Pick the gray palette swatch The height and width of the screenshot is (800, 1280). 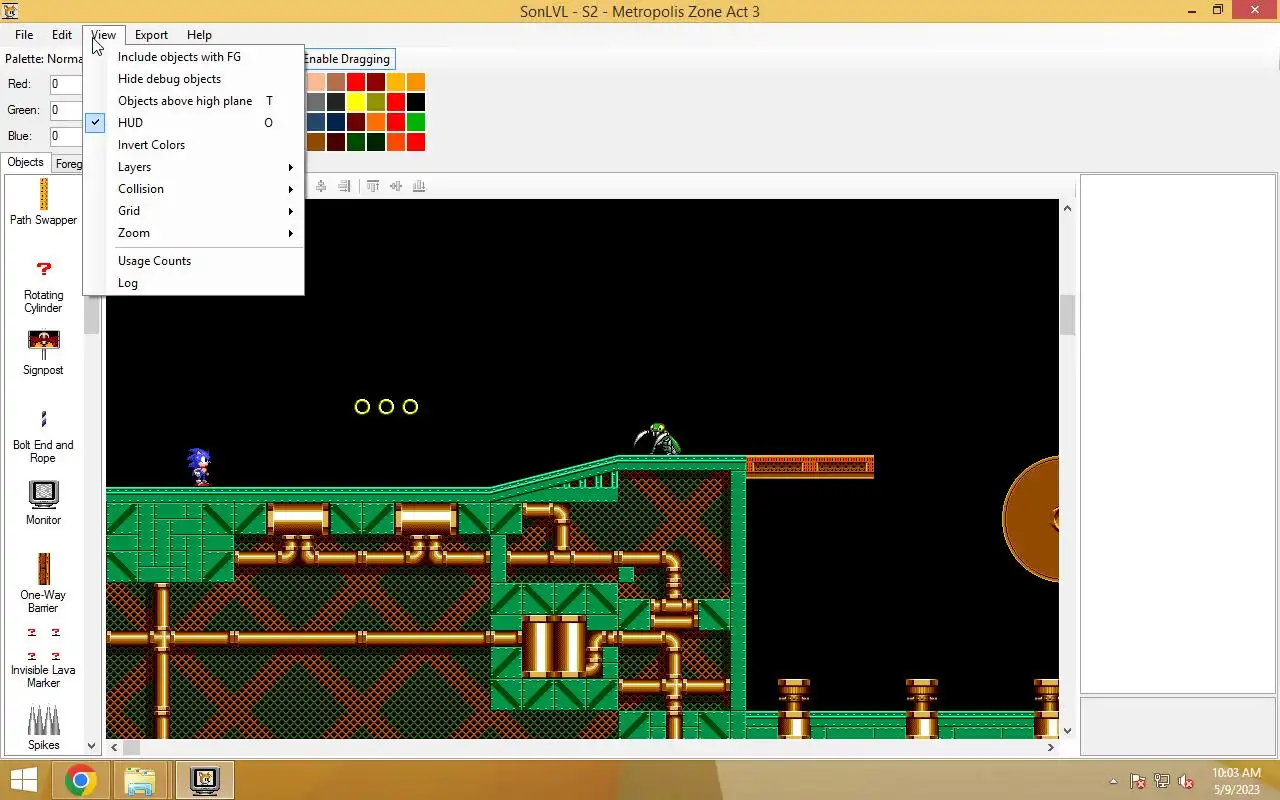pyautogui.click(x=316, y=102)
